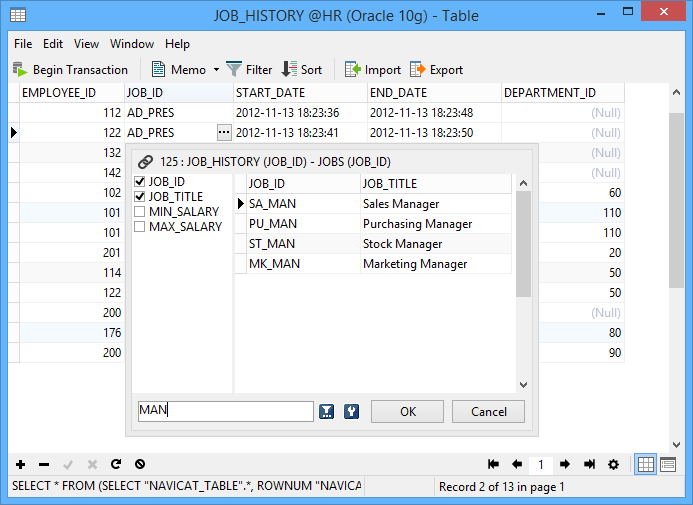Screen dimensions: 693x505
Task: Go to the next page arrow
Action: click(564, 464)
